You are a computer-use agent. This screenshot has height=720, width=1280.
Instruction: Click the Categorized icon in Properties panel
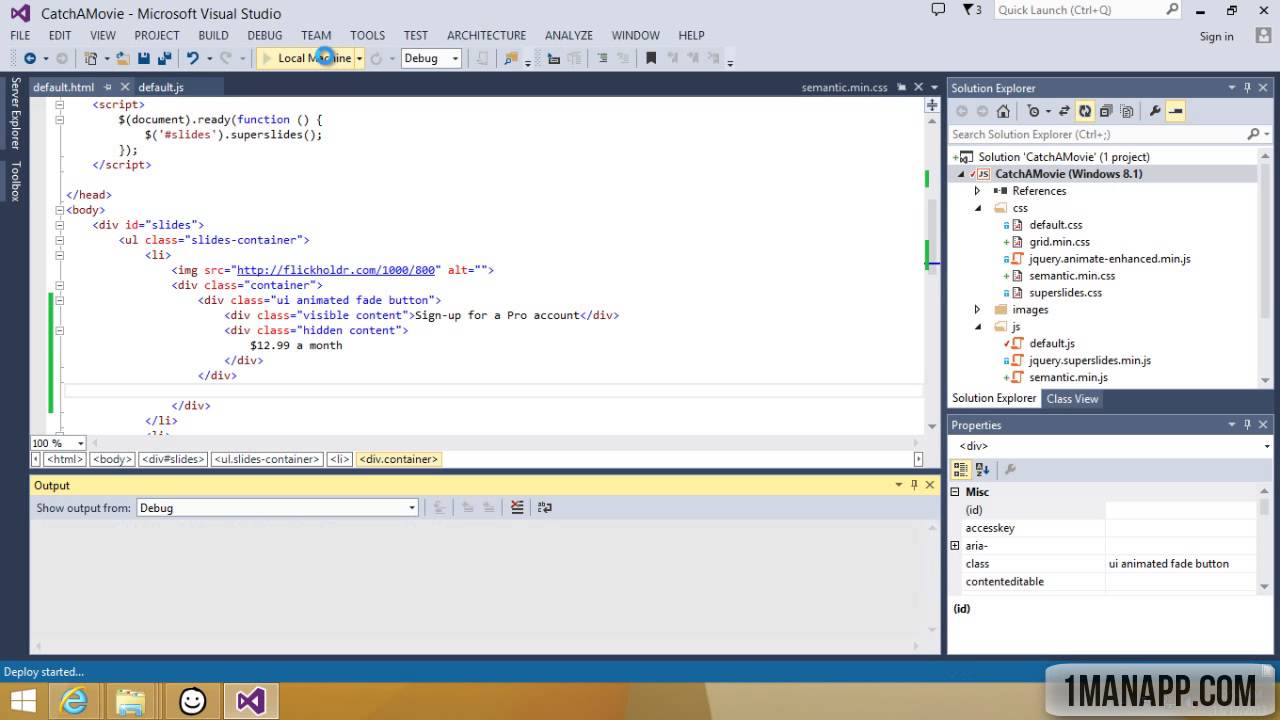coord(961,469)
